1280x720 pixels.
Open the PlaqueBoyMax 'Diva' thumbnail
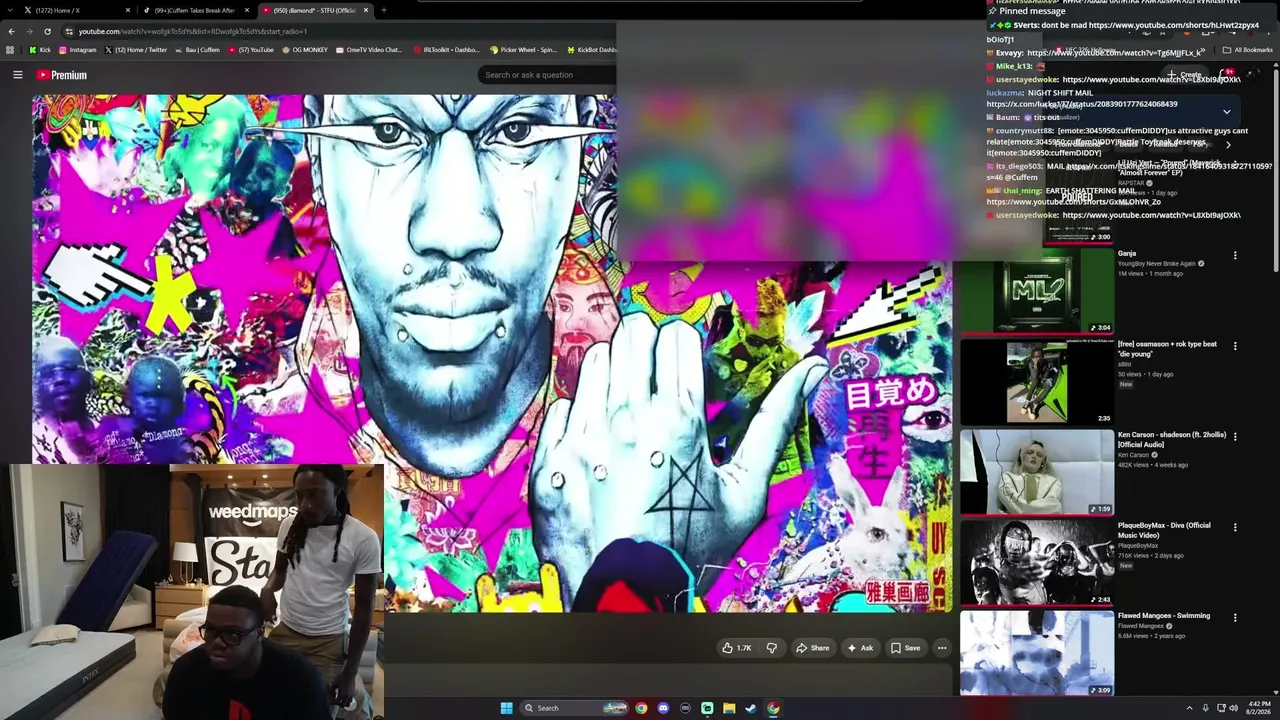(x=1037, y=563)
